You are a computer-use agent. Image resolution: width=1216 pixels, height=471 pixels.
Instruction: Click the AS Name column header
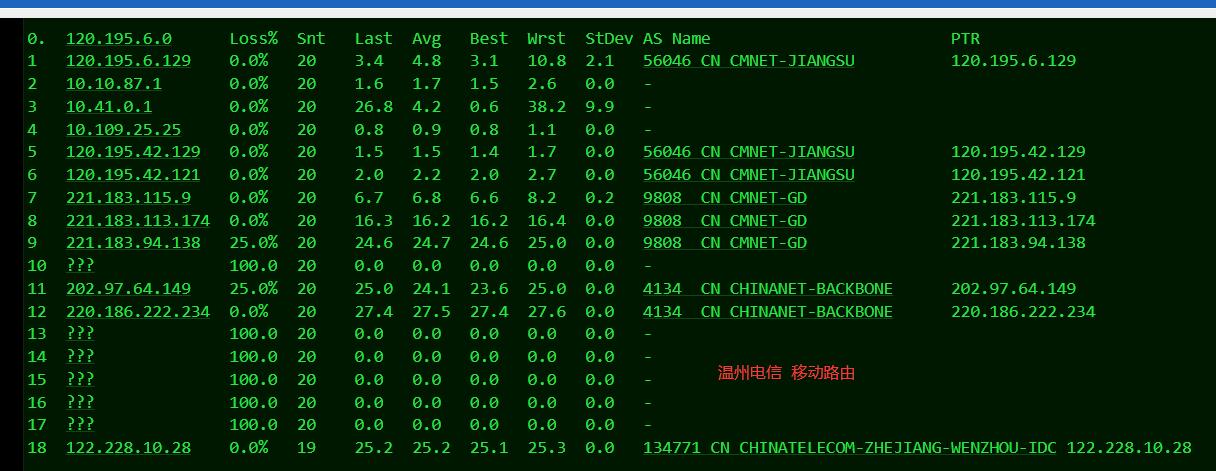(677, 38)
